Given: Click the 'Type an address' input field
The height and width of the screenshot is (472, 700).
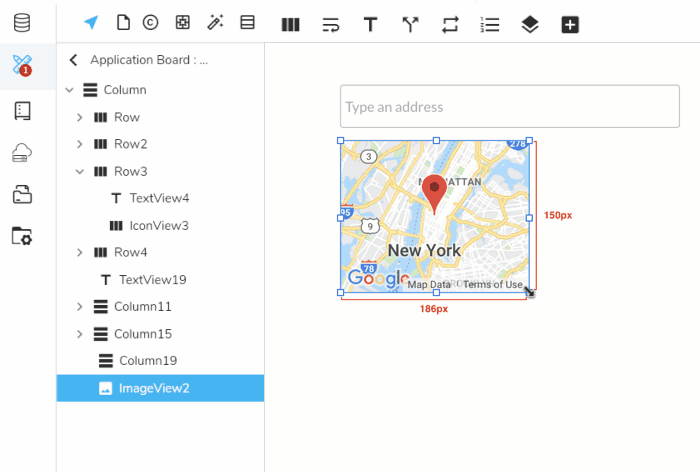Looking at the screenshot, I should 509,107.
